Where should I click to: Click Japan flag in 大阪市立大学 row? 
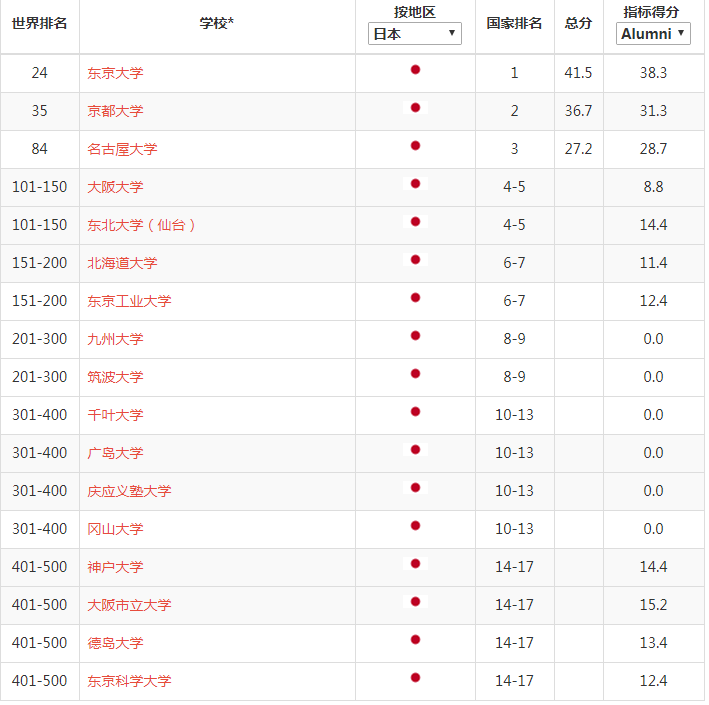[x=415, y=601]
